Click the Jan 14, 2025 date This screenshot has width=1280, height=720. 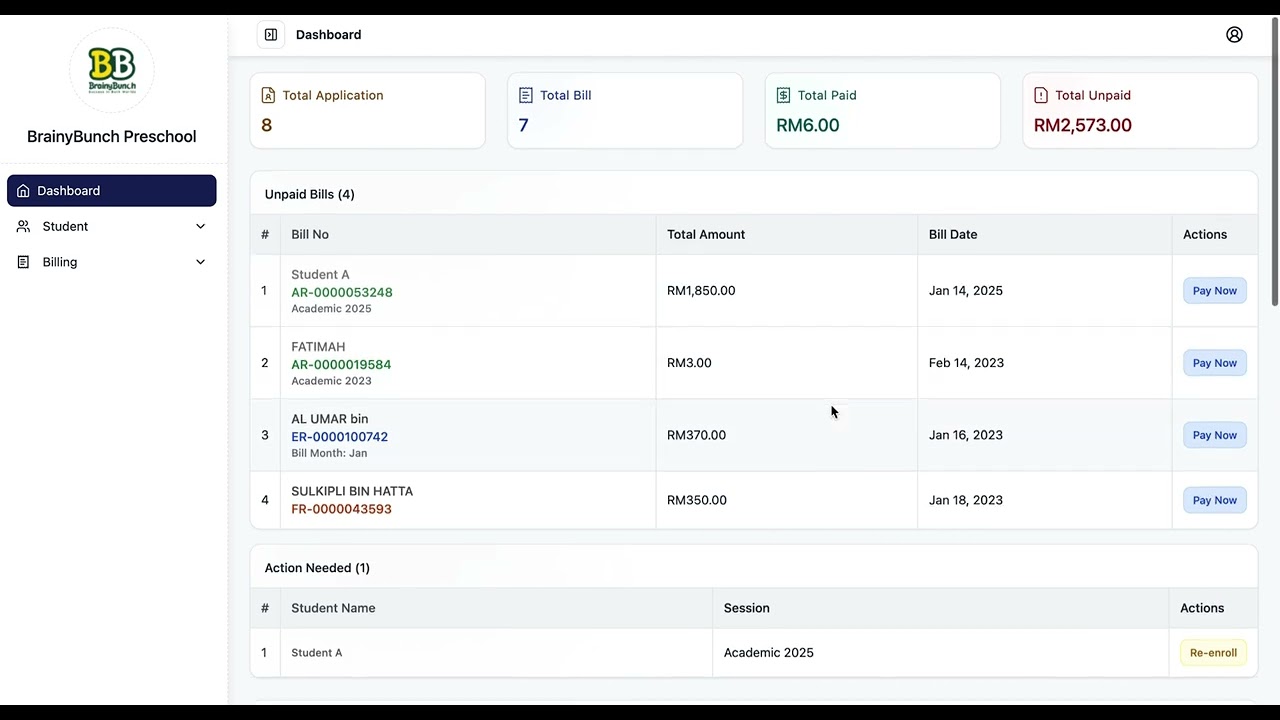966,291
